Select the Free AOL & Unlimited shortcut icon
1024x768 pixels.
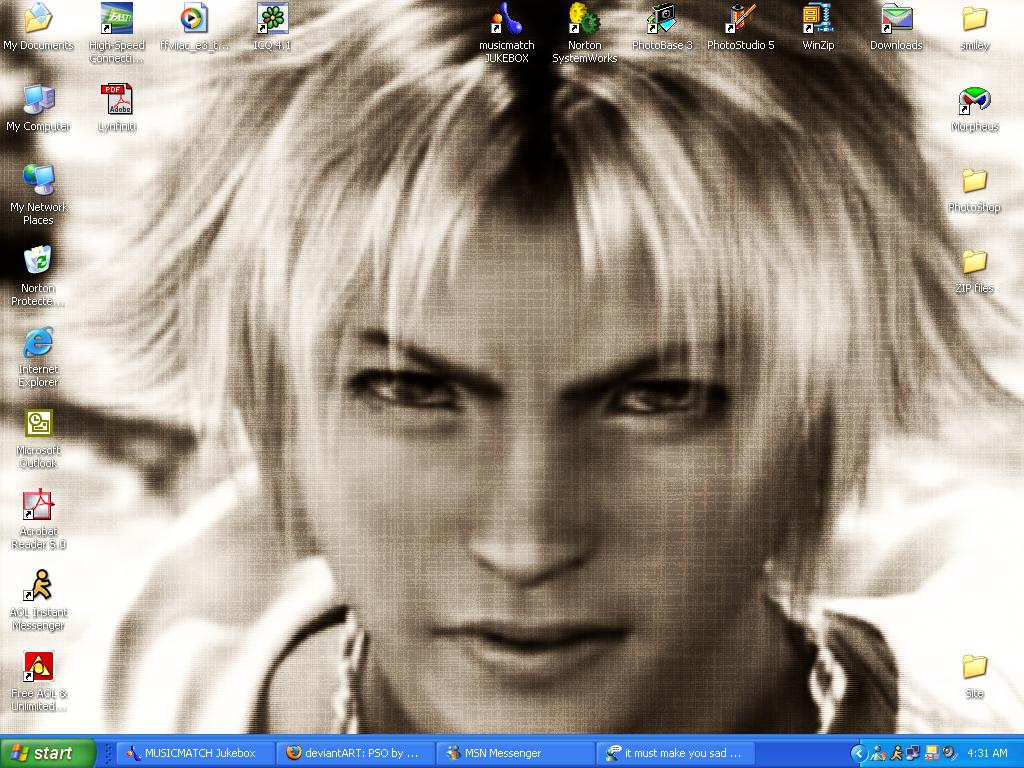pos(39,666)
